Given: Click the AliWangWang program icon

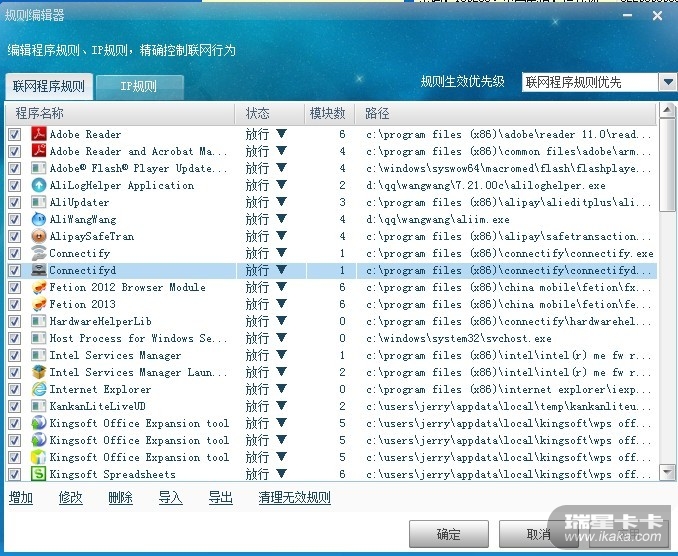Looking at the screenshot, I should [38, 219].
